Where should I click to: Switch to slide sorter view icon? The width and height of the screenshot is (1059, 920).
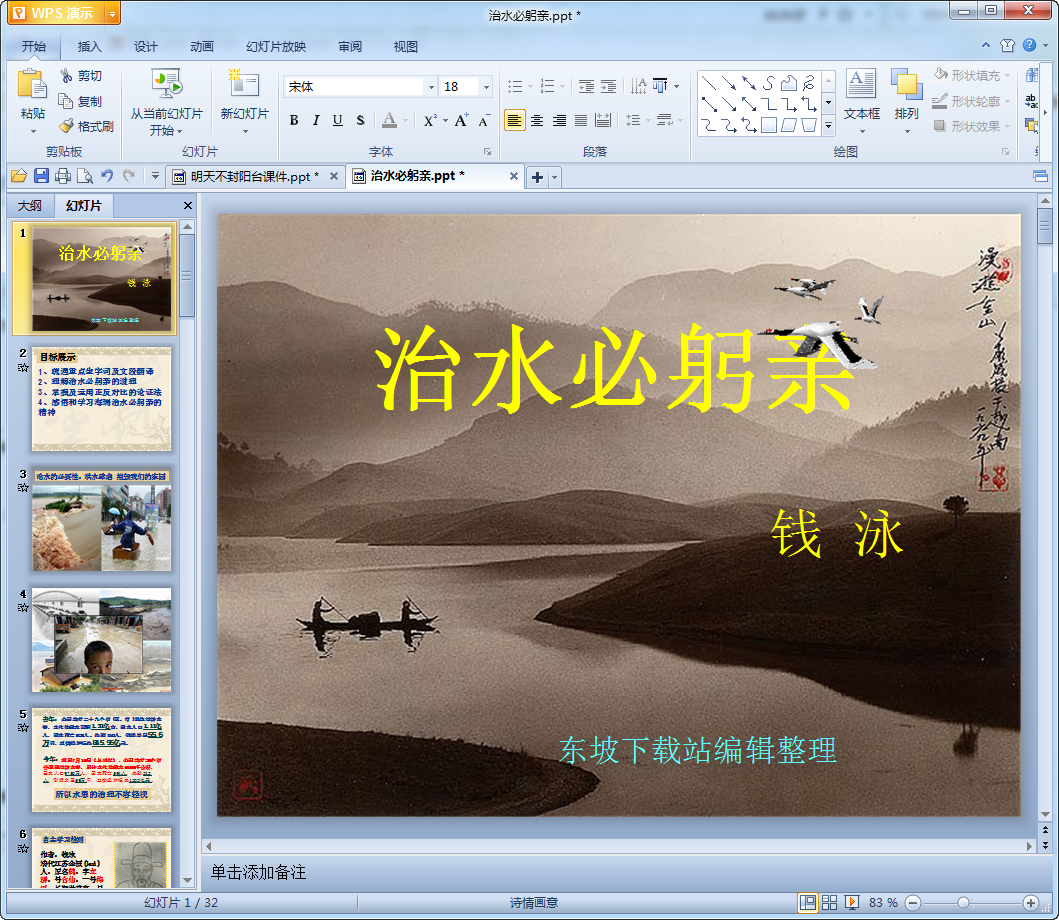(829, 902)
